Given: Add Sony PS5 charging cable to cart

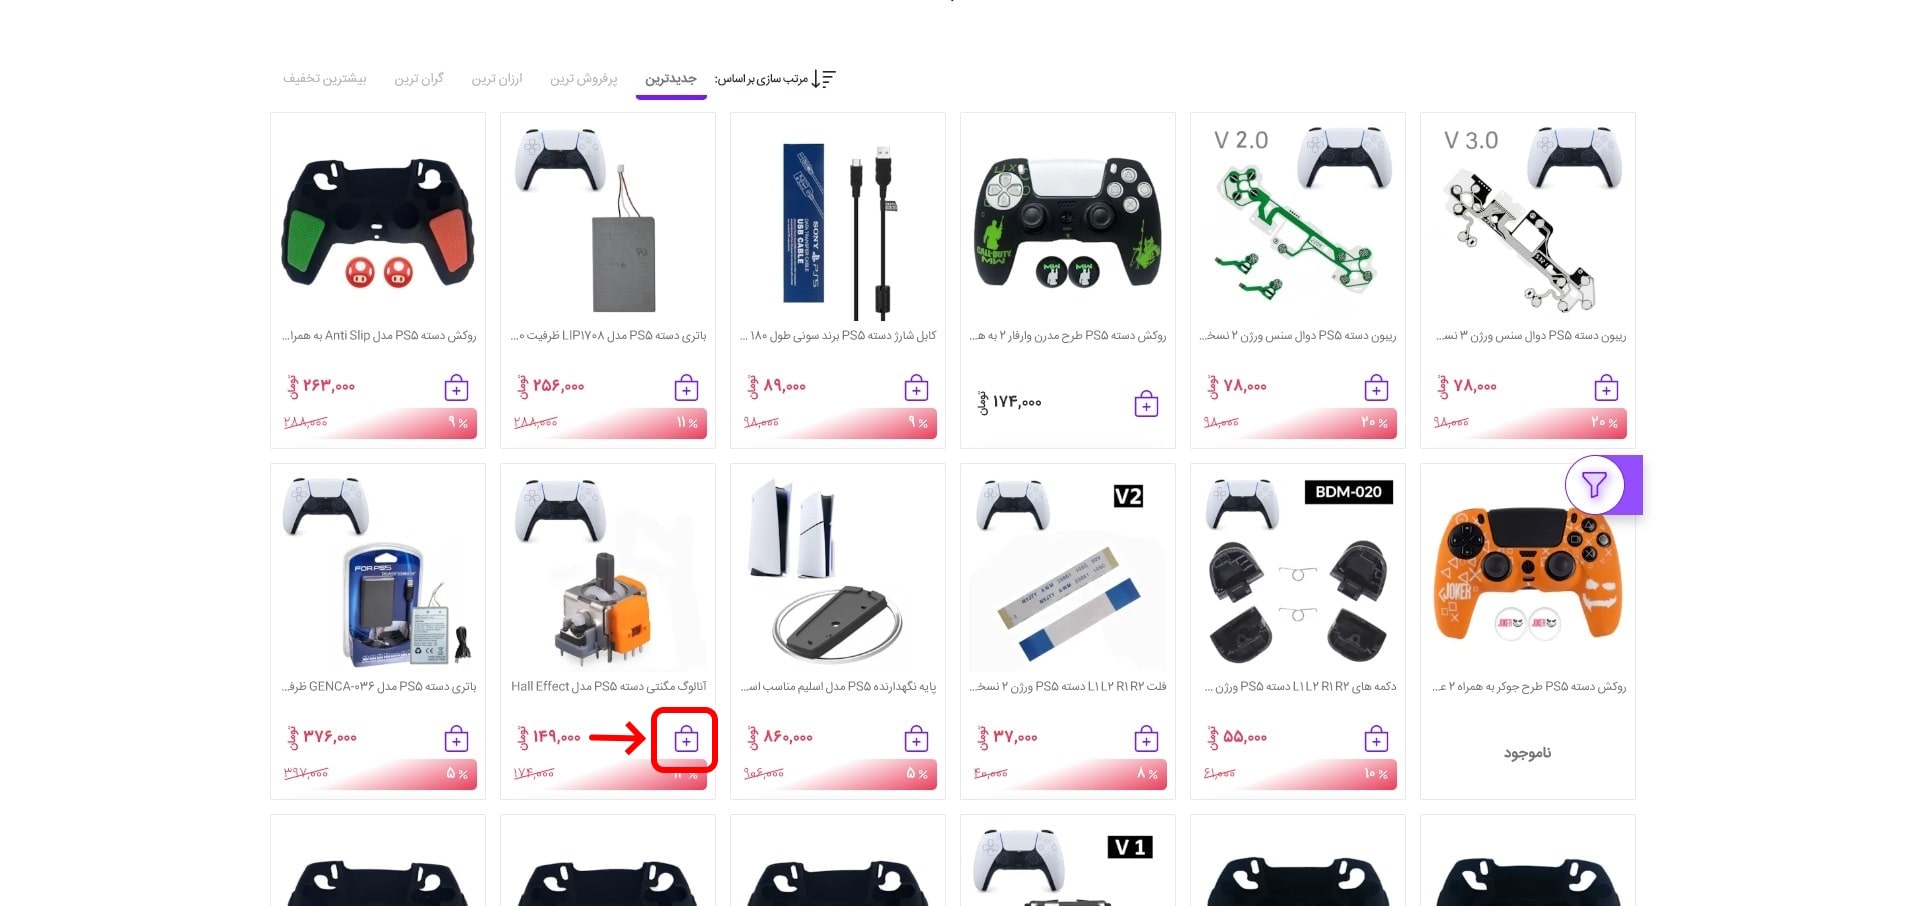Looking at the screenshot, I should point(916,388).
